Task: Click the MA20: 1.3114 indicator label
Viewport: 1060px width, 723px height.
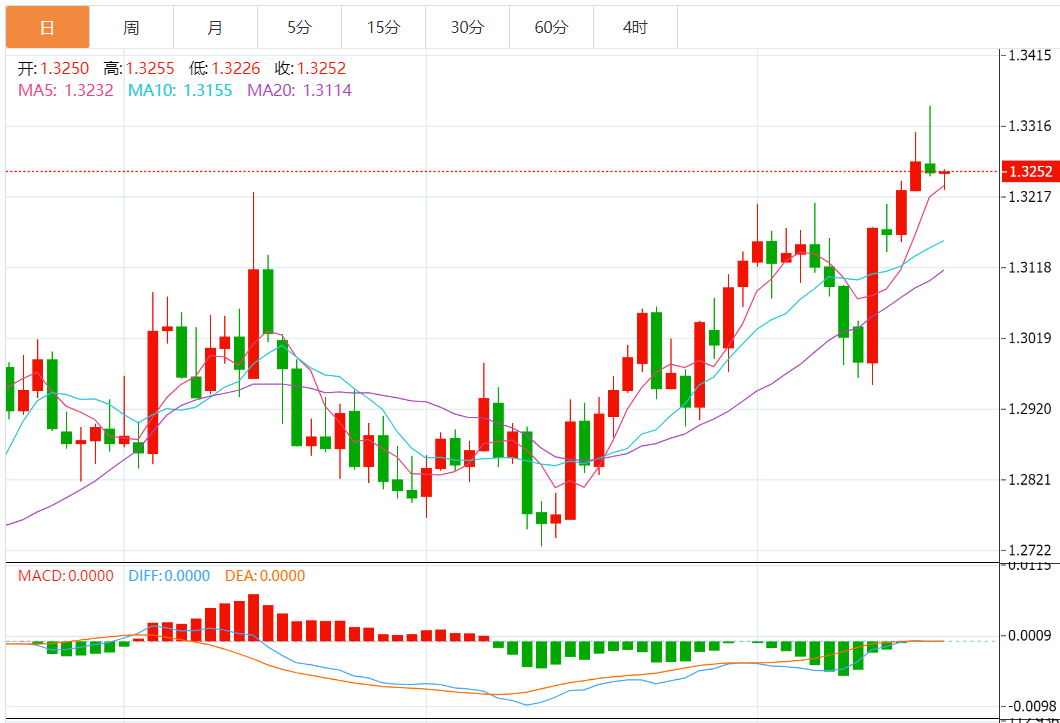Action: [299, 91]
